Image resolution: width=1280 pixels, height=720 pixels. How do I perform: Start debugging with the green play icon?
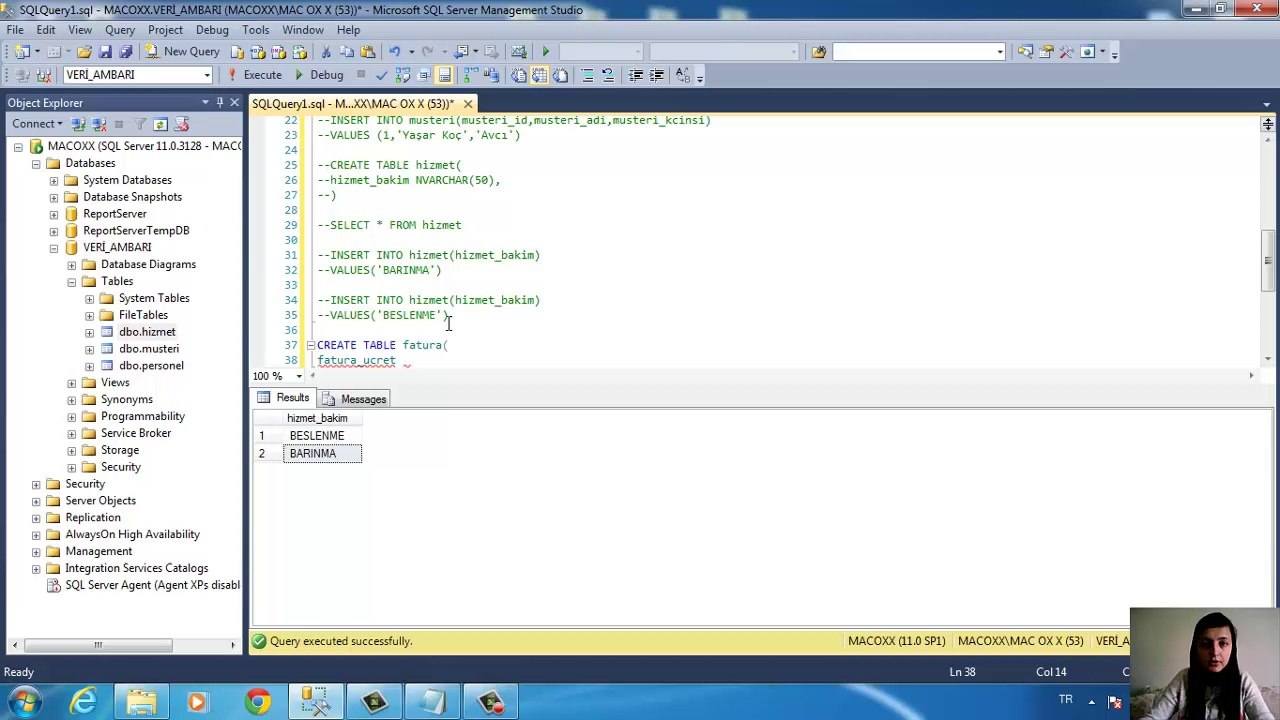click(x=545, y=52)
